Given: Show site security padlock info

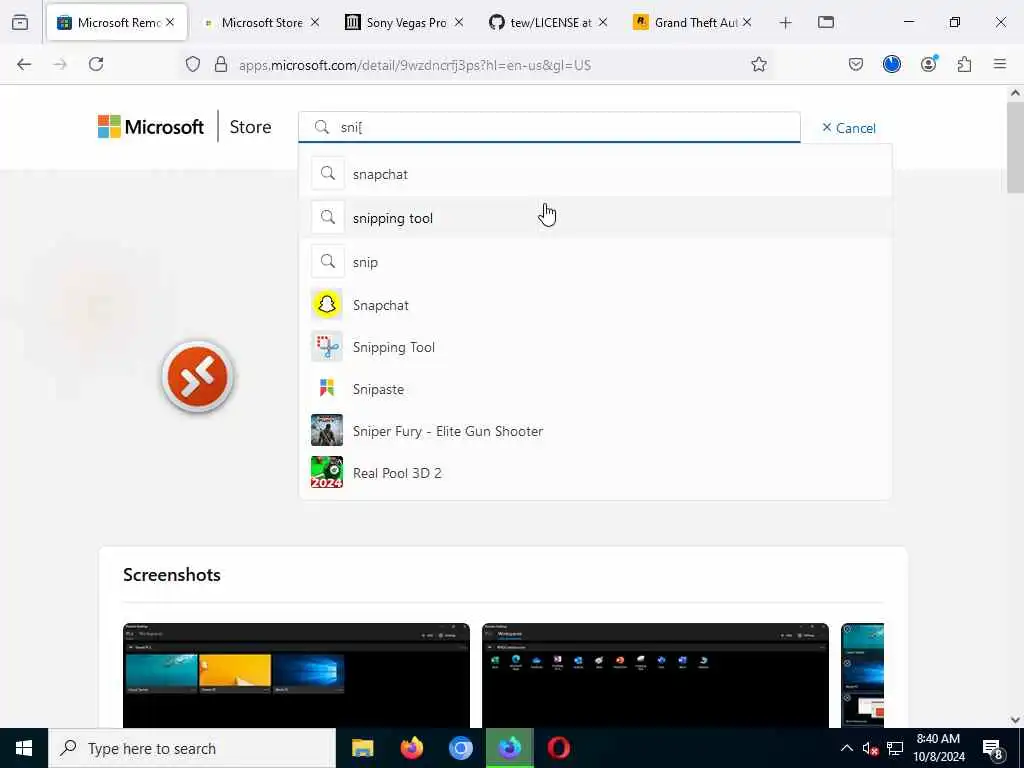Looking at the screenshot, I should [221, 64].
